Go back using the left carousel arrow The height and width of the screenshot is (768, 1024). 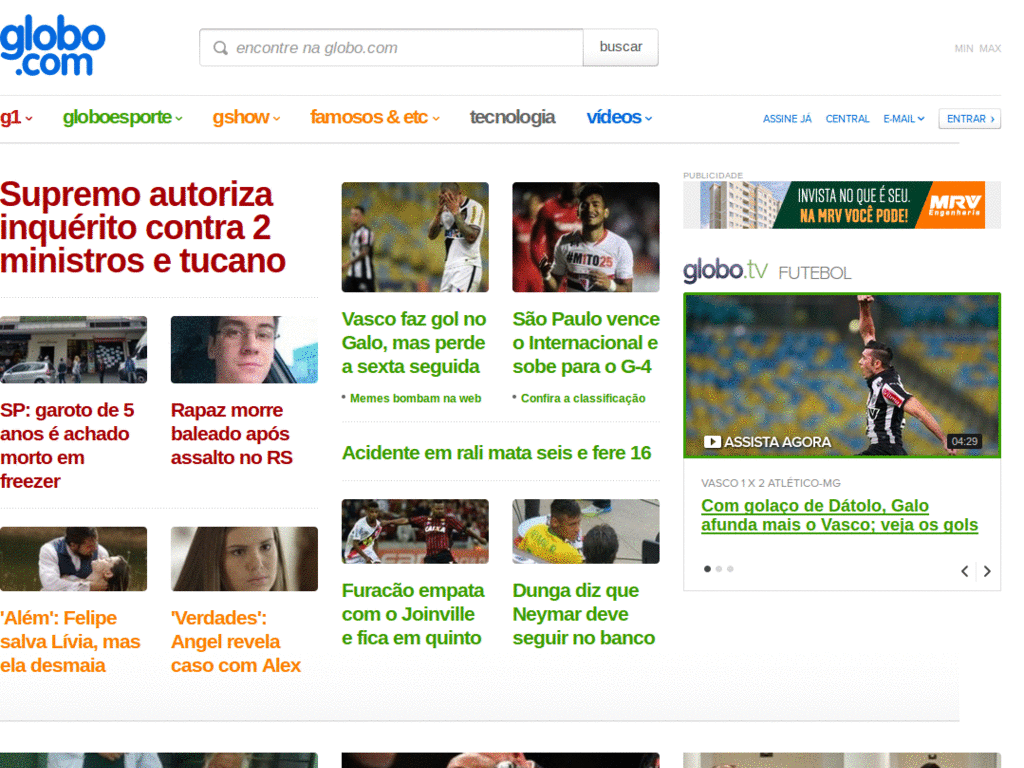click(x=964, y=571)
